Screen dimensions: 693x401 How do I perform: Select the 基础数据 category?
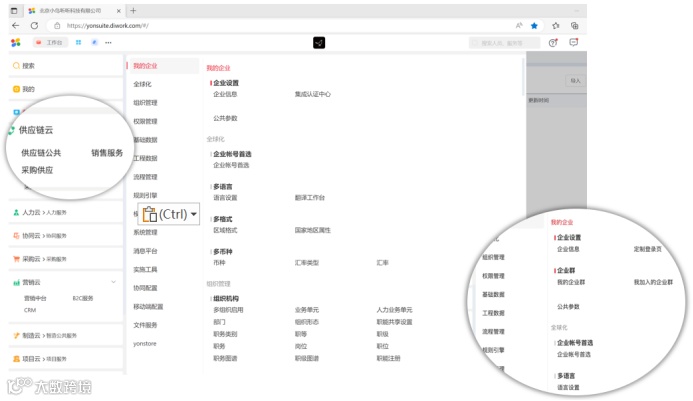point(145,140)
